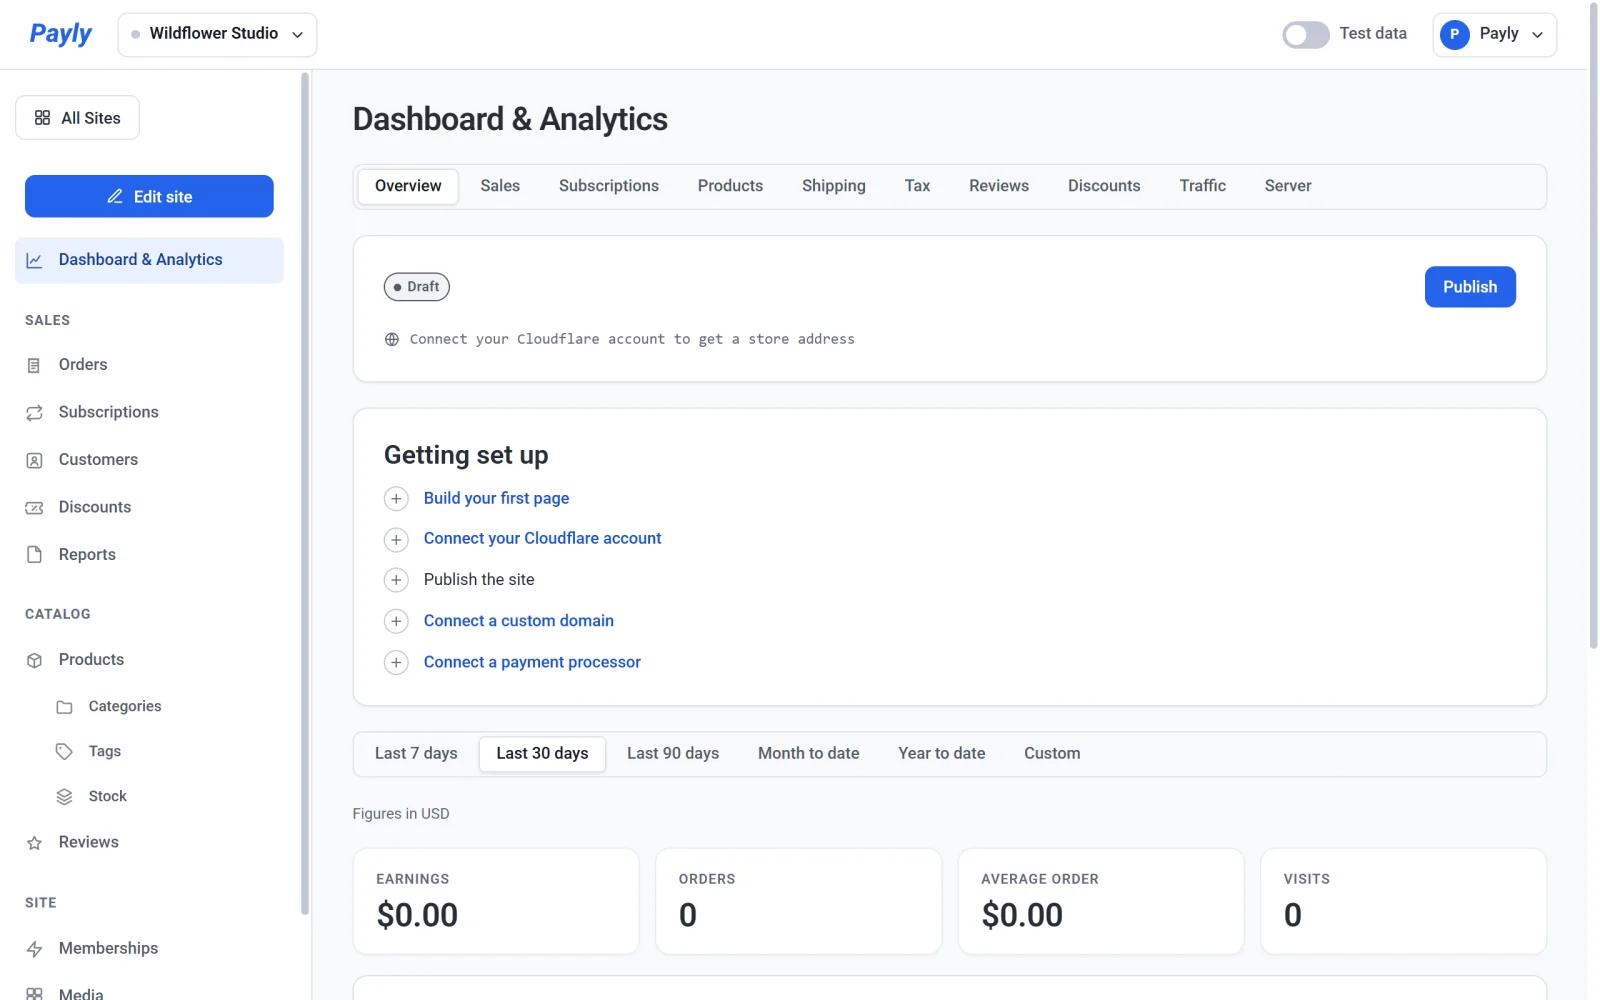Expand the Connect a custom domain step
Screen dimensions: 1600x1000
pyautogui.click(x=396, y=621)
